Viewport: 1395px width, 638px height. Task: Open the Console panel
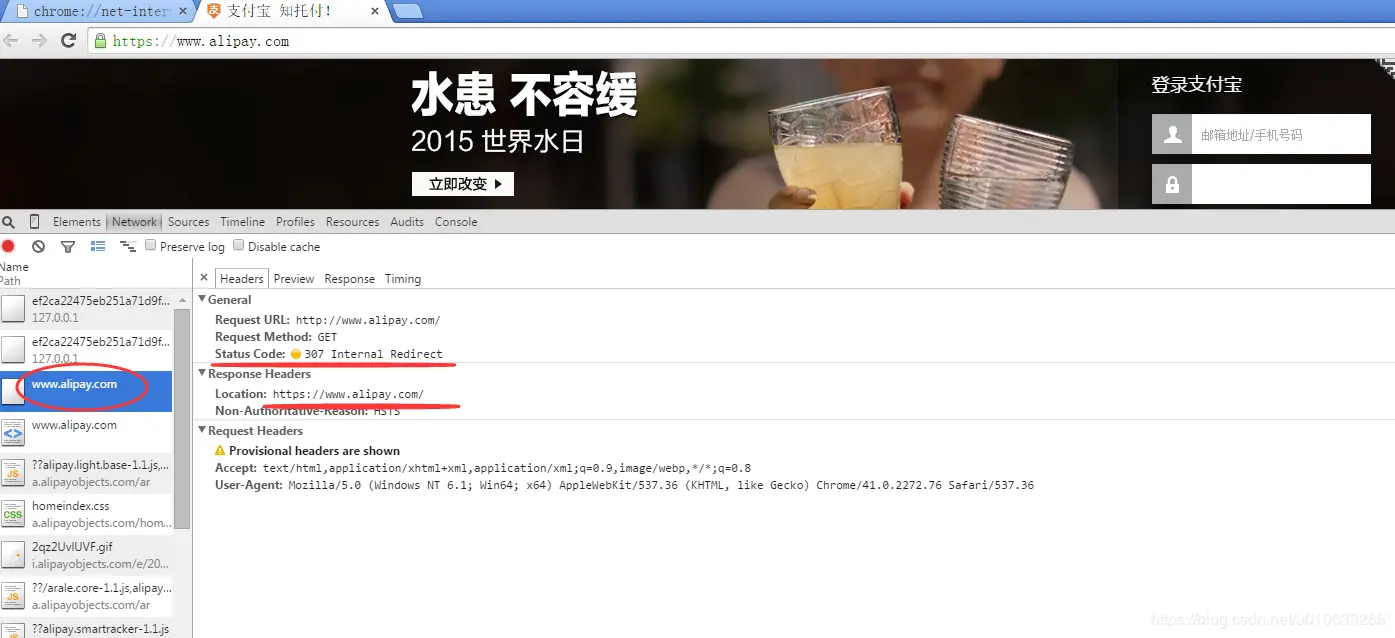[x=456, y=221]
